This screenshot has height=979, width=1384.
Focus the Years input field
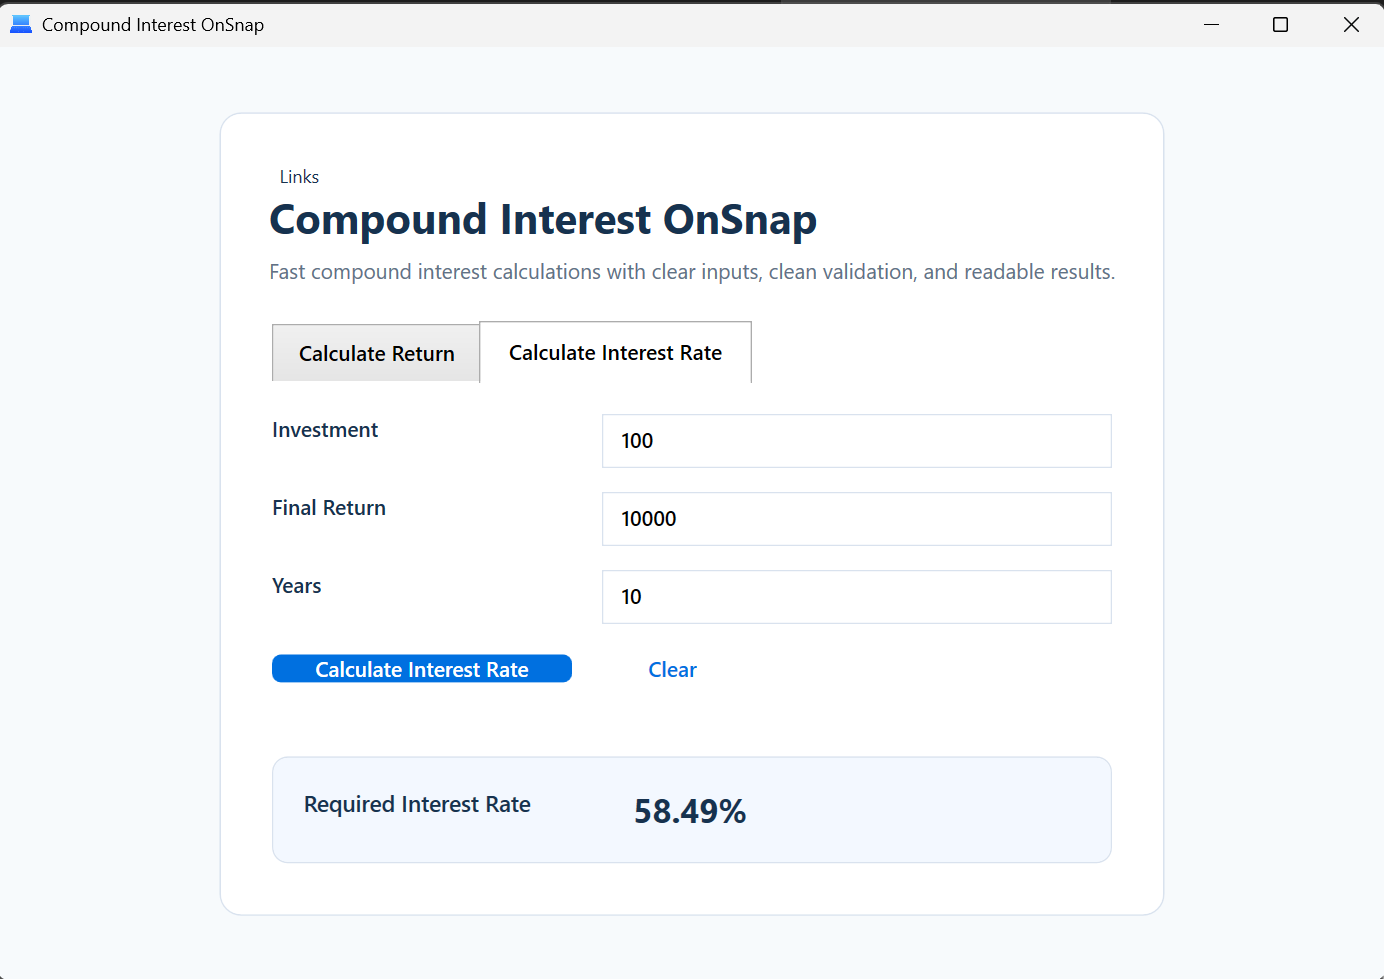(856, 597)
